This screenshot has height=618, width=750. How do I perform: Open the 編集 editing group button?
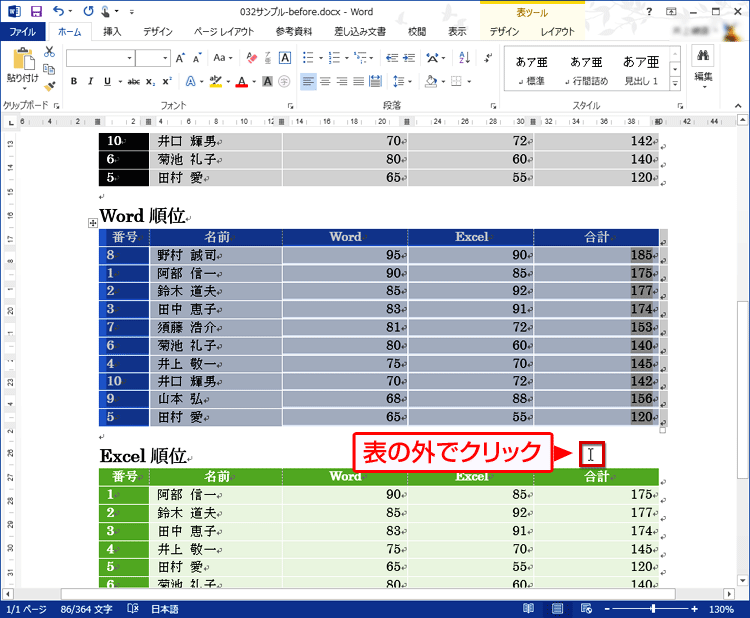[703, 68]
